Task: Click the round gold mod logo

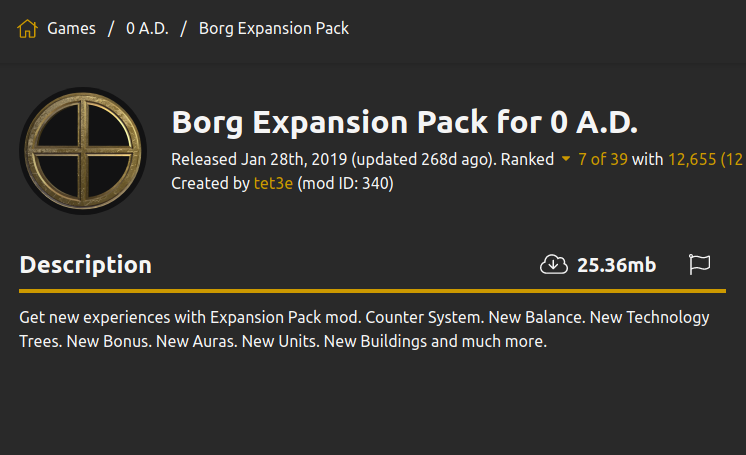Action: point(83,151)
